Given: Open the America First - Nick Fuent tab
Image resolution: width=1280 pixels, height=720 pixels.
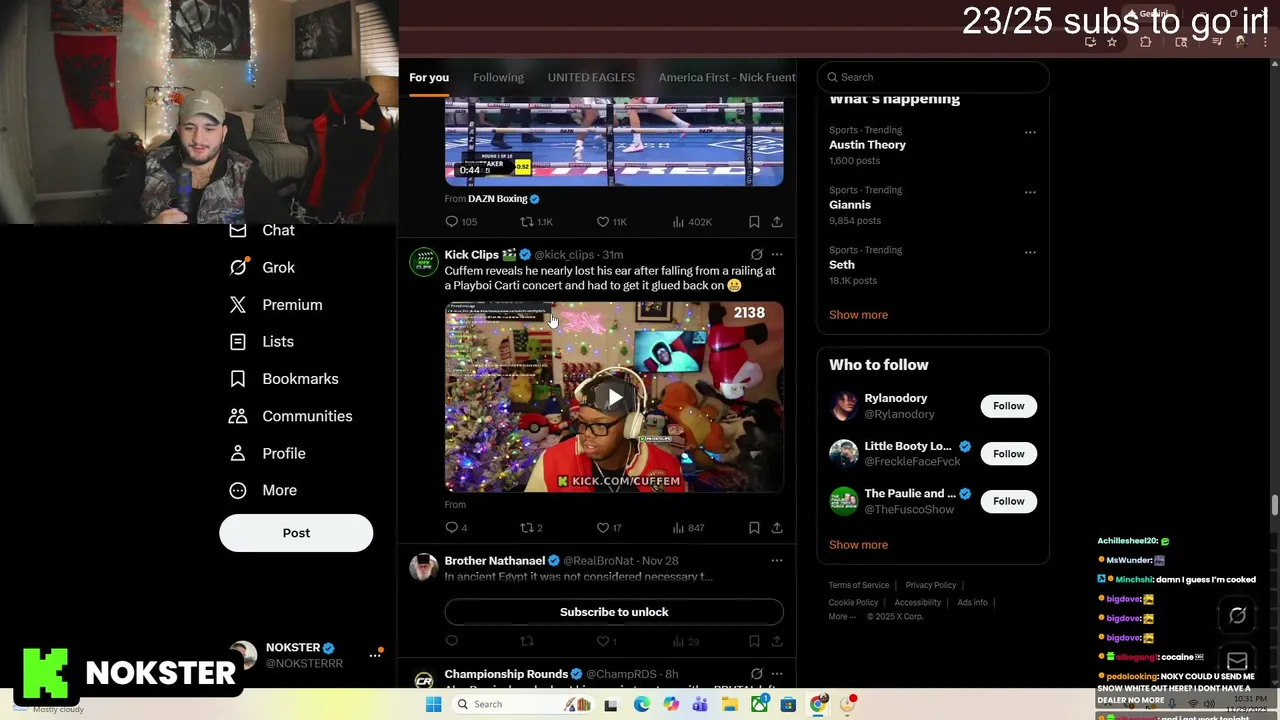Looking at the screenshot, I should [x=727, y=78].
